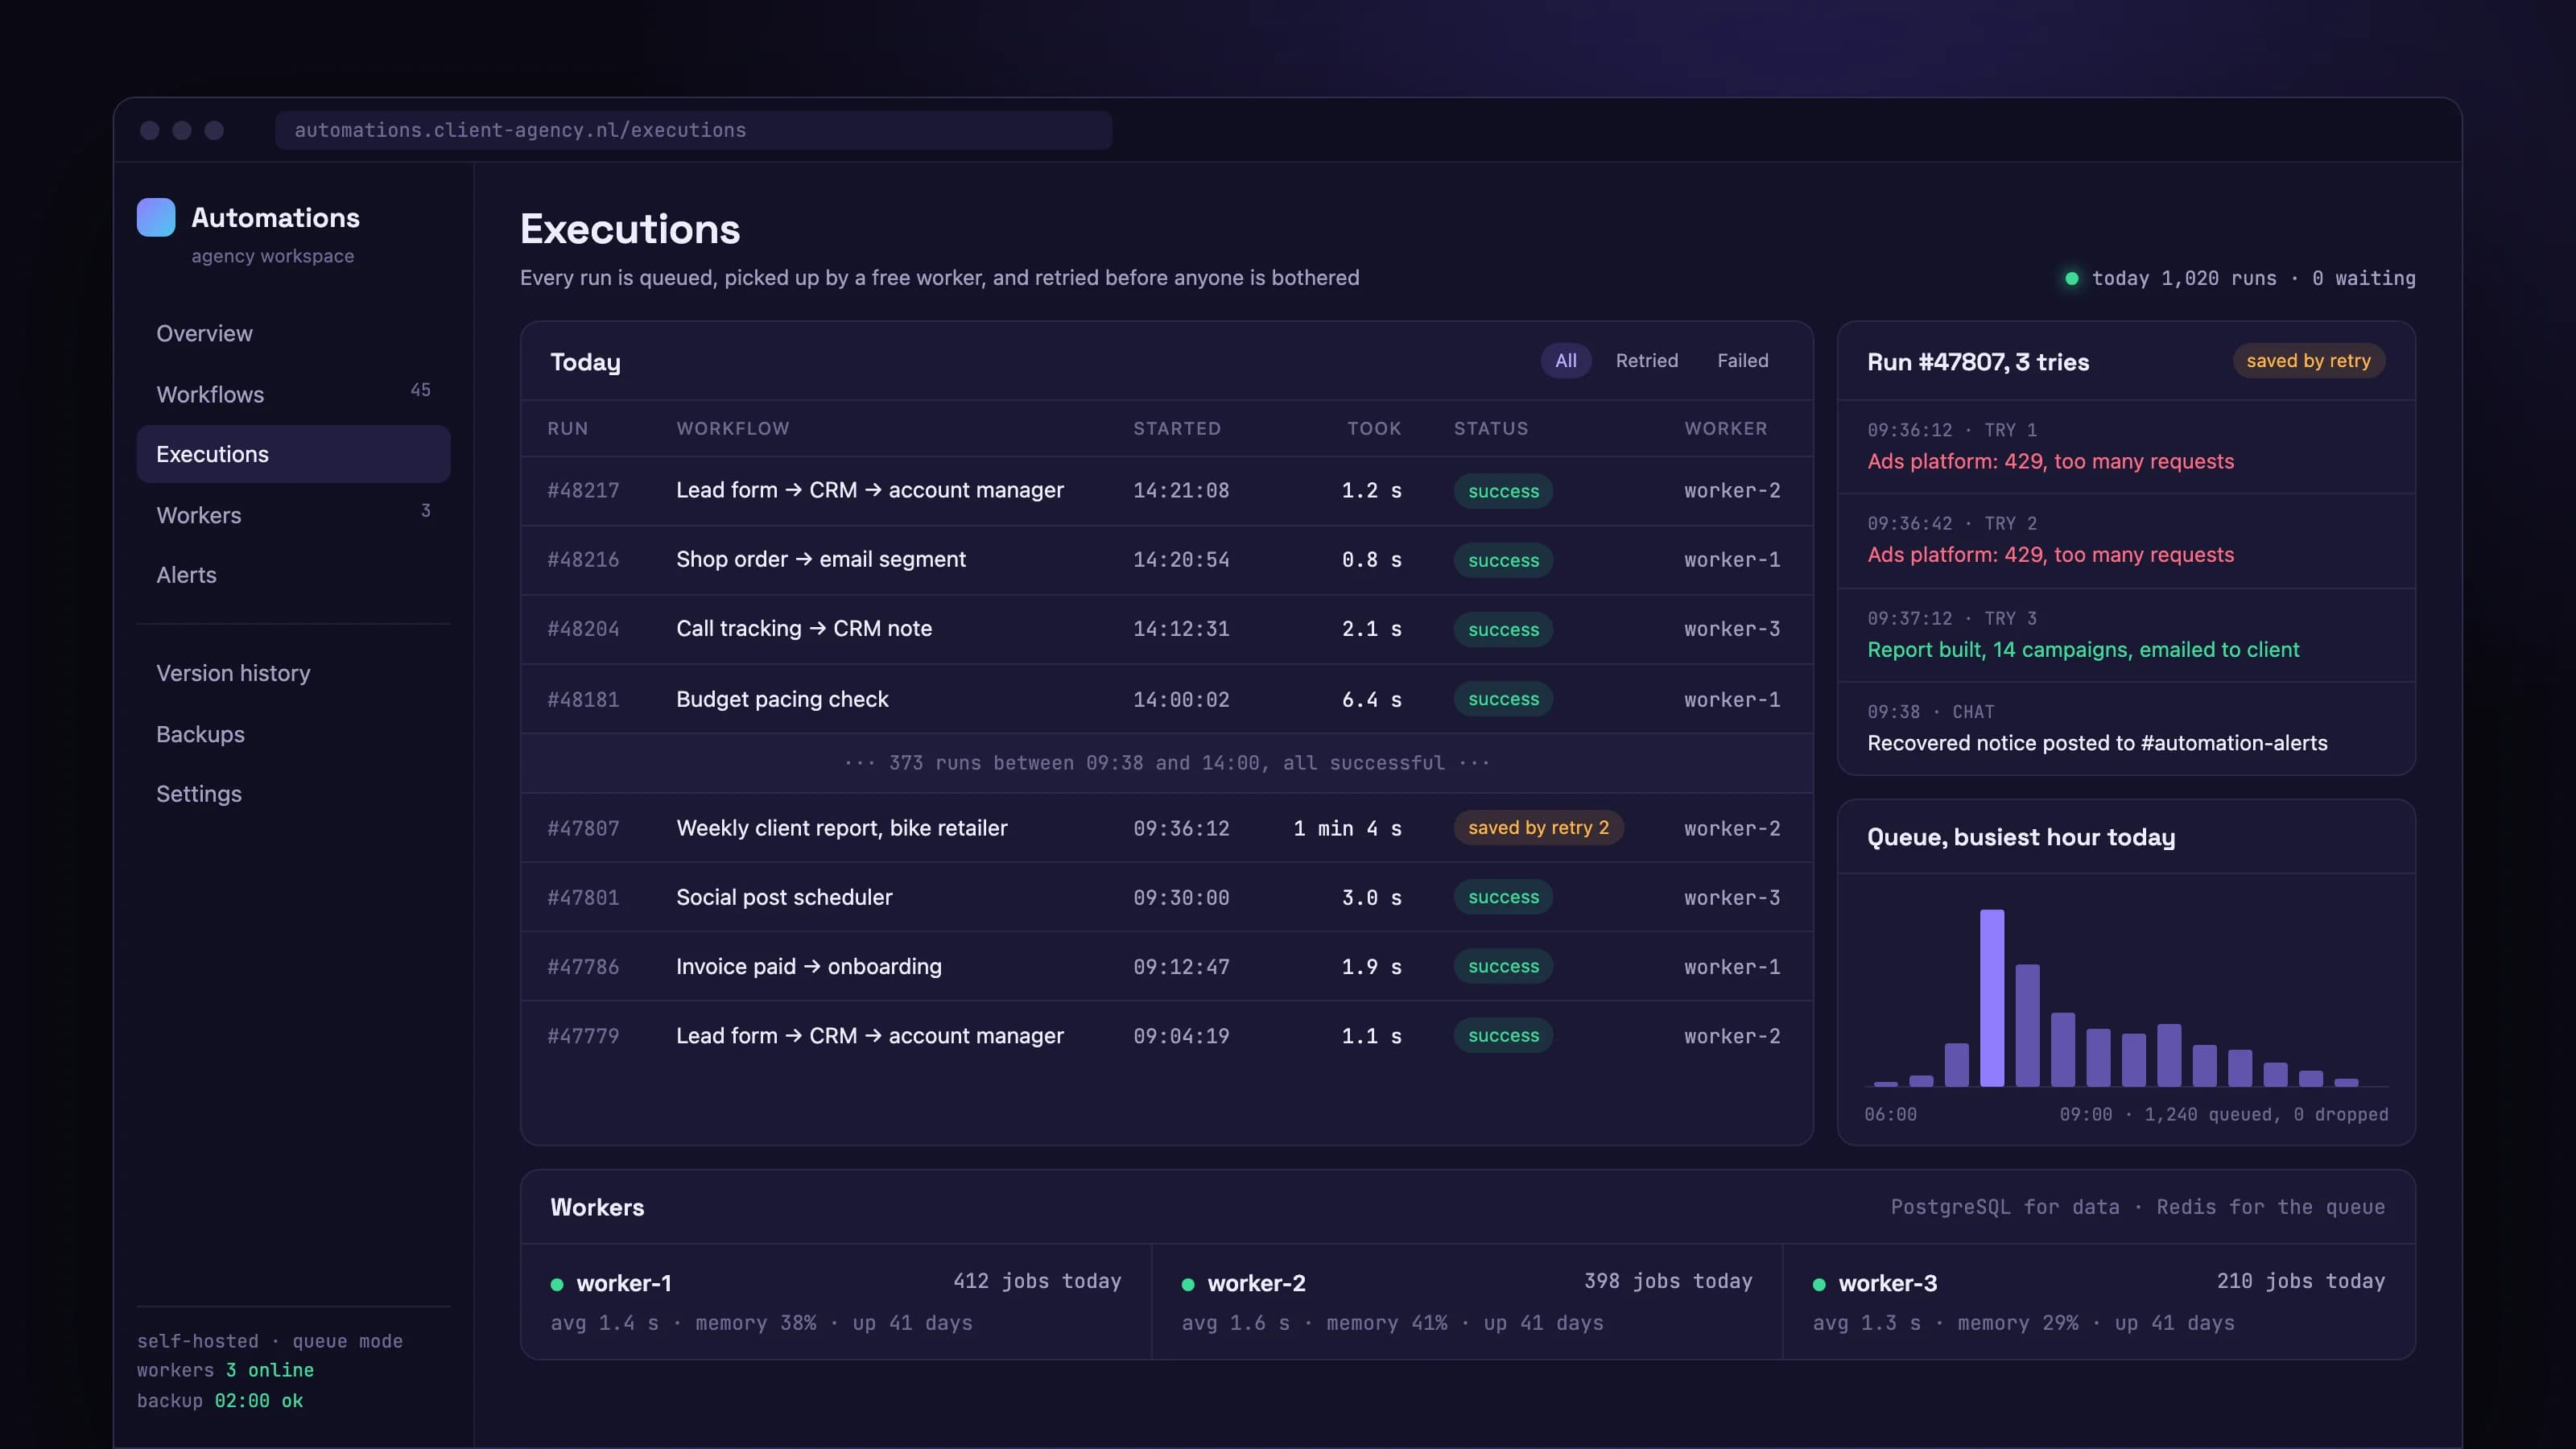Click '412 jobs today' value
Screen dimensions: 2576x1449
pos(1037,1281)
